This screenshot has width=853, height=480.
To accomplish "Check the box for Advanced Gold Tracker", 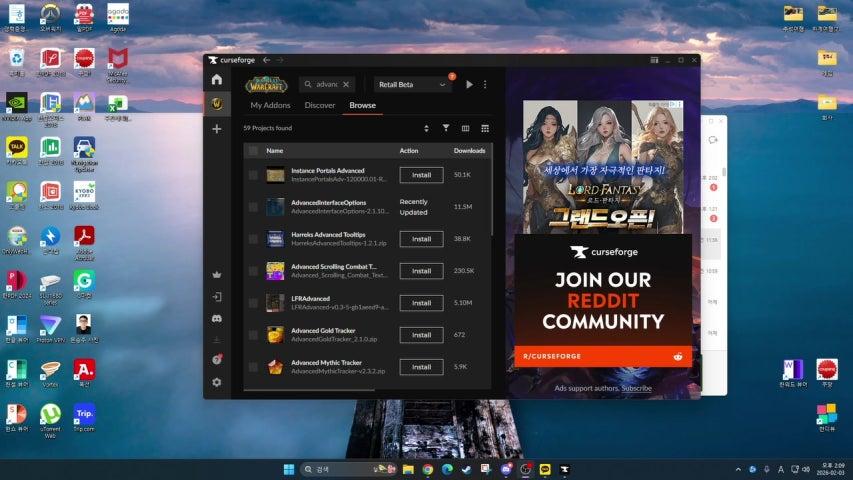I will point(253,335).
